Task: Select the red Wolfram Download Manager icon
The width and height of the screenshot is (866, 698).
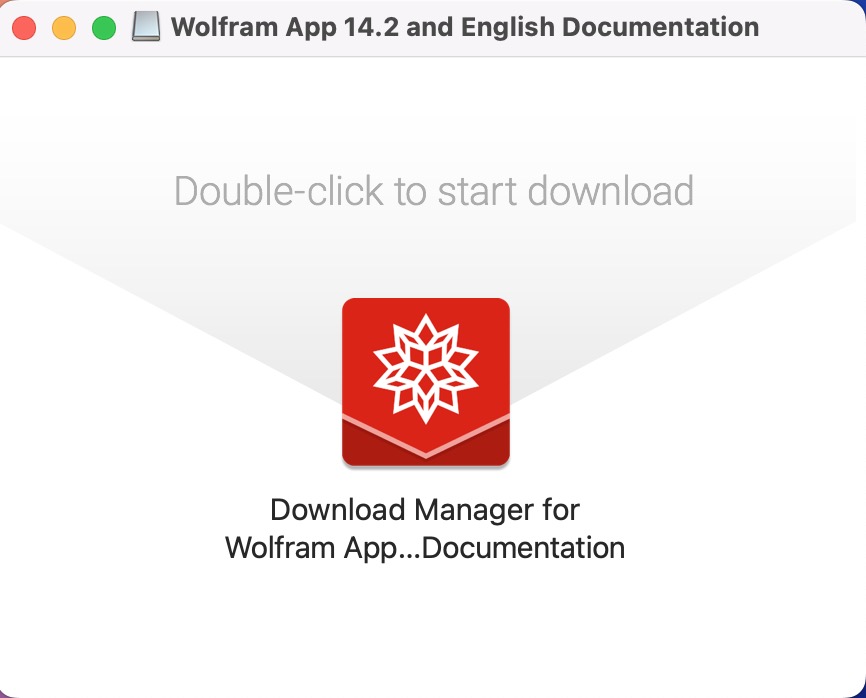Action: 426,382
